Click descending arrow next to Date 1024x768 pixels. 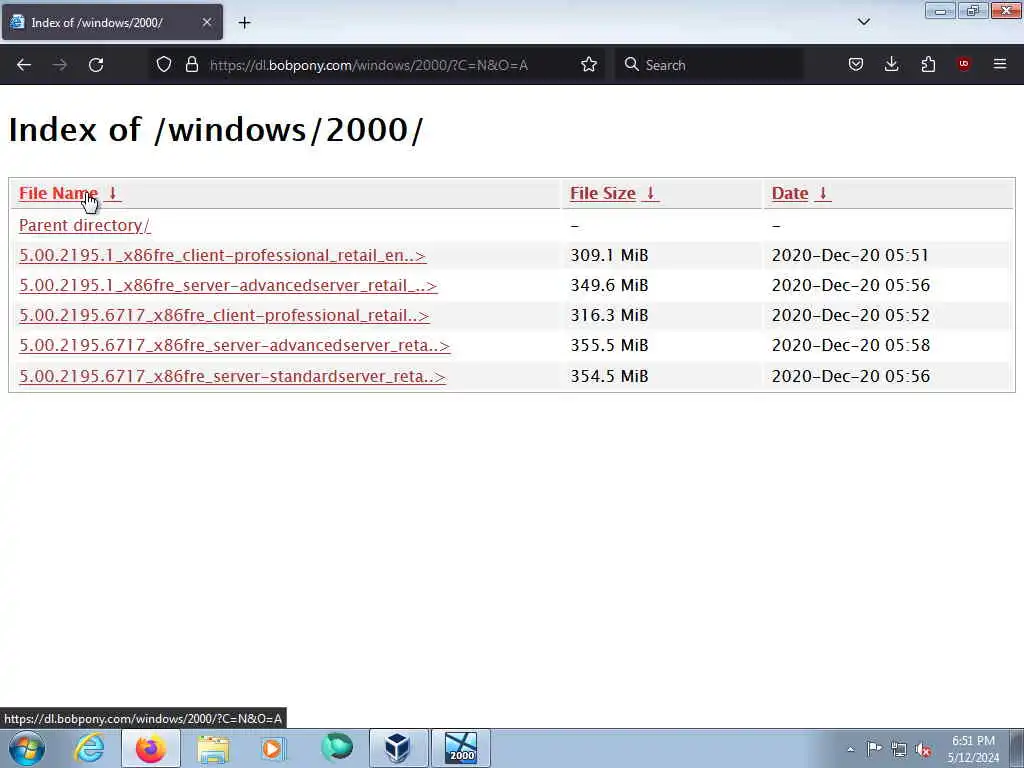pyautogui.click(x=823, y=193)
